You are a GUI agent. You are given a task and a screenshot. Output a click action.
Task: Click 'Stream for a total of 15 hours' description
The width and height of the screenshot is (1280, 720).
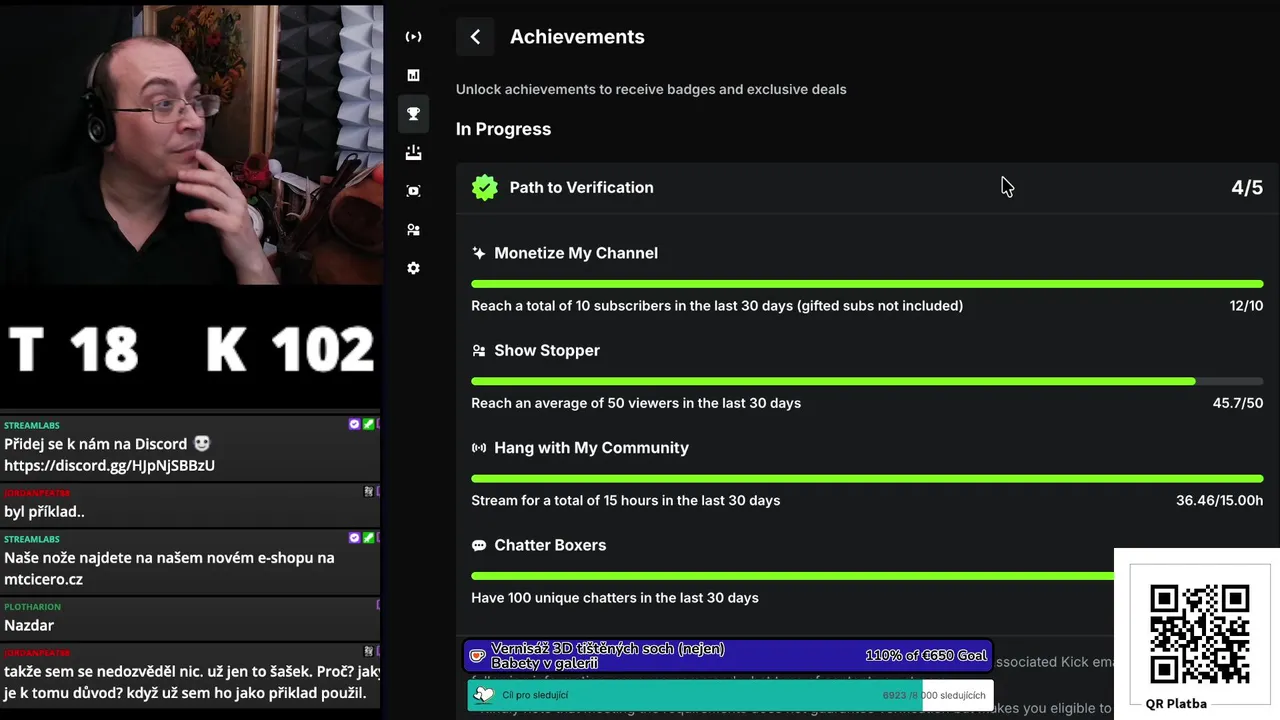tap(626, 500)
